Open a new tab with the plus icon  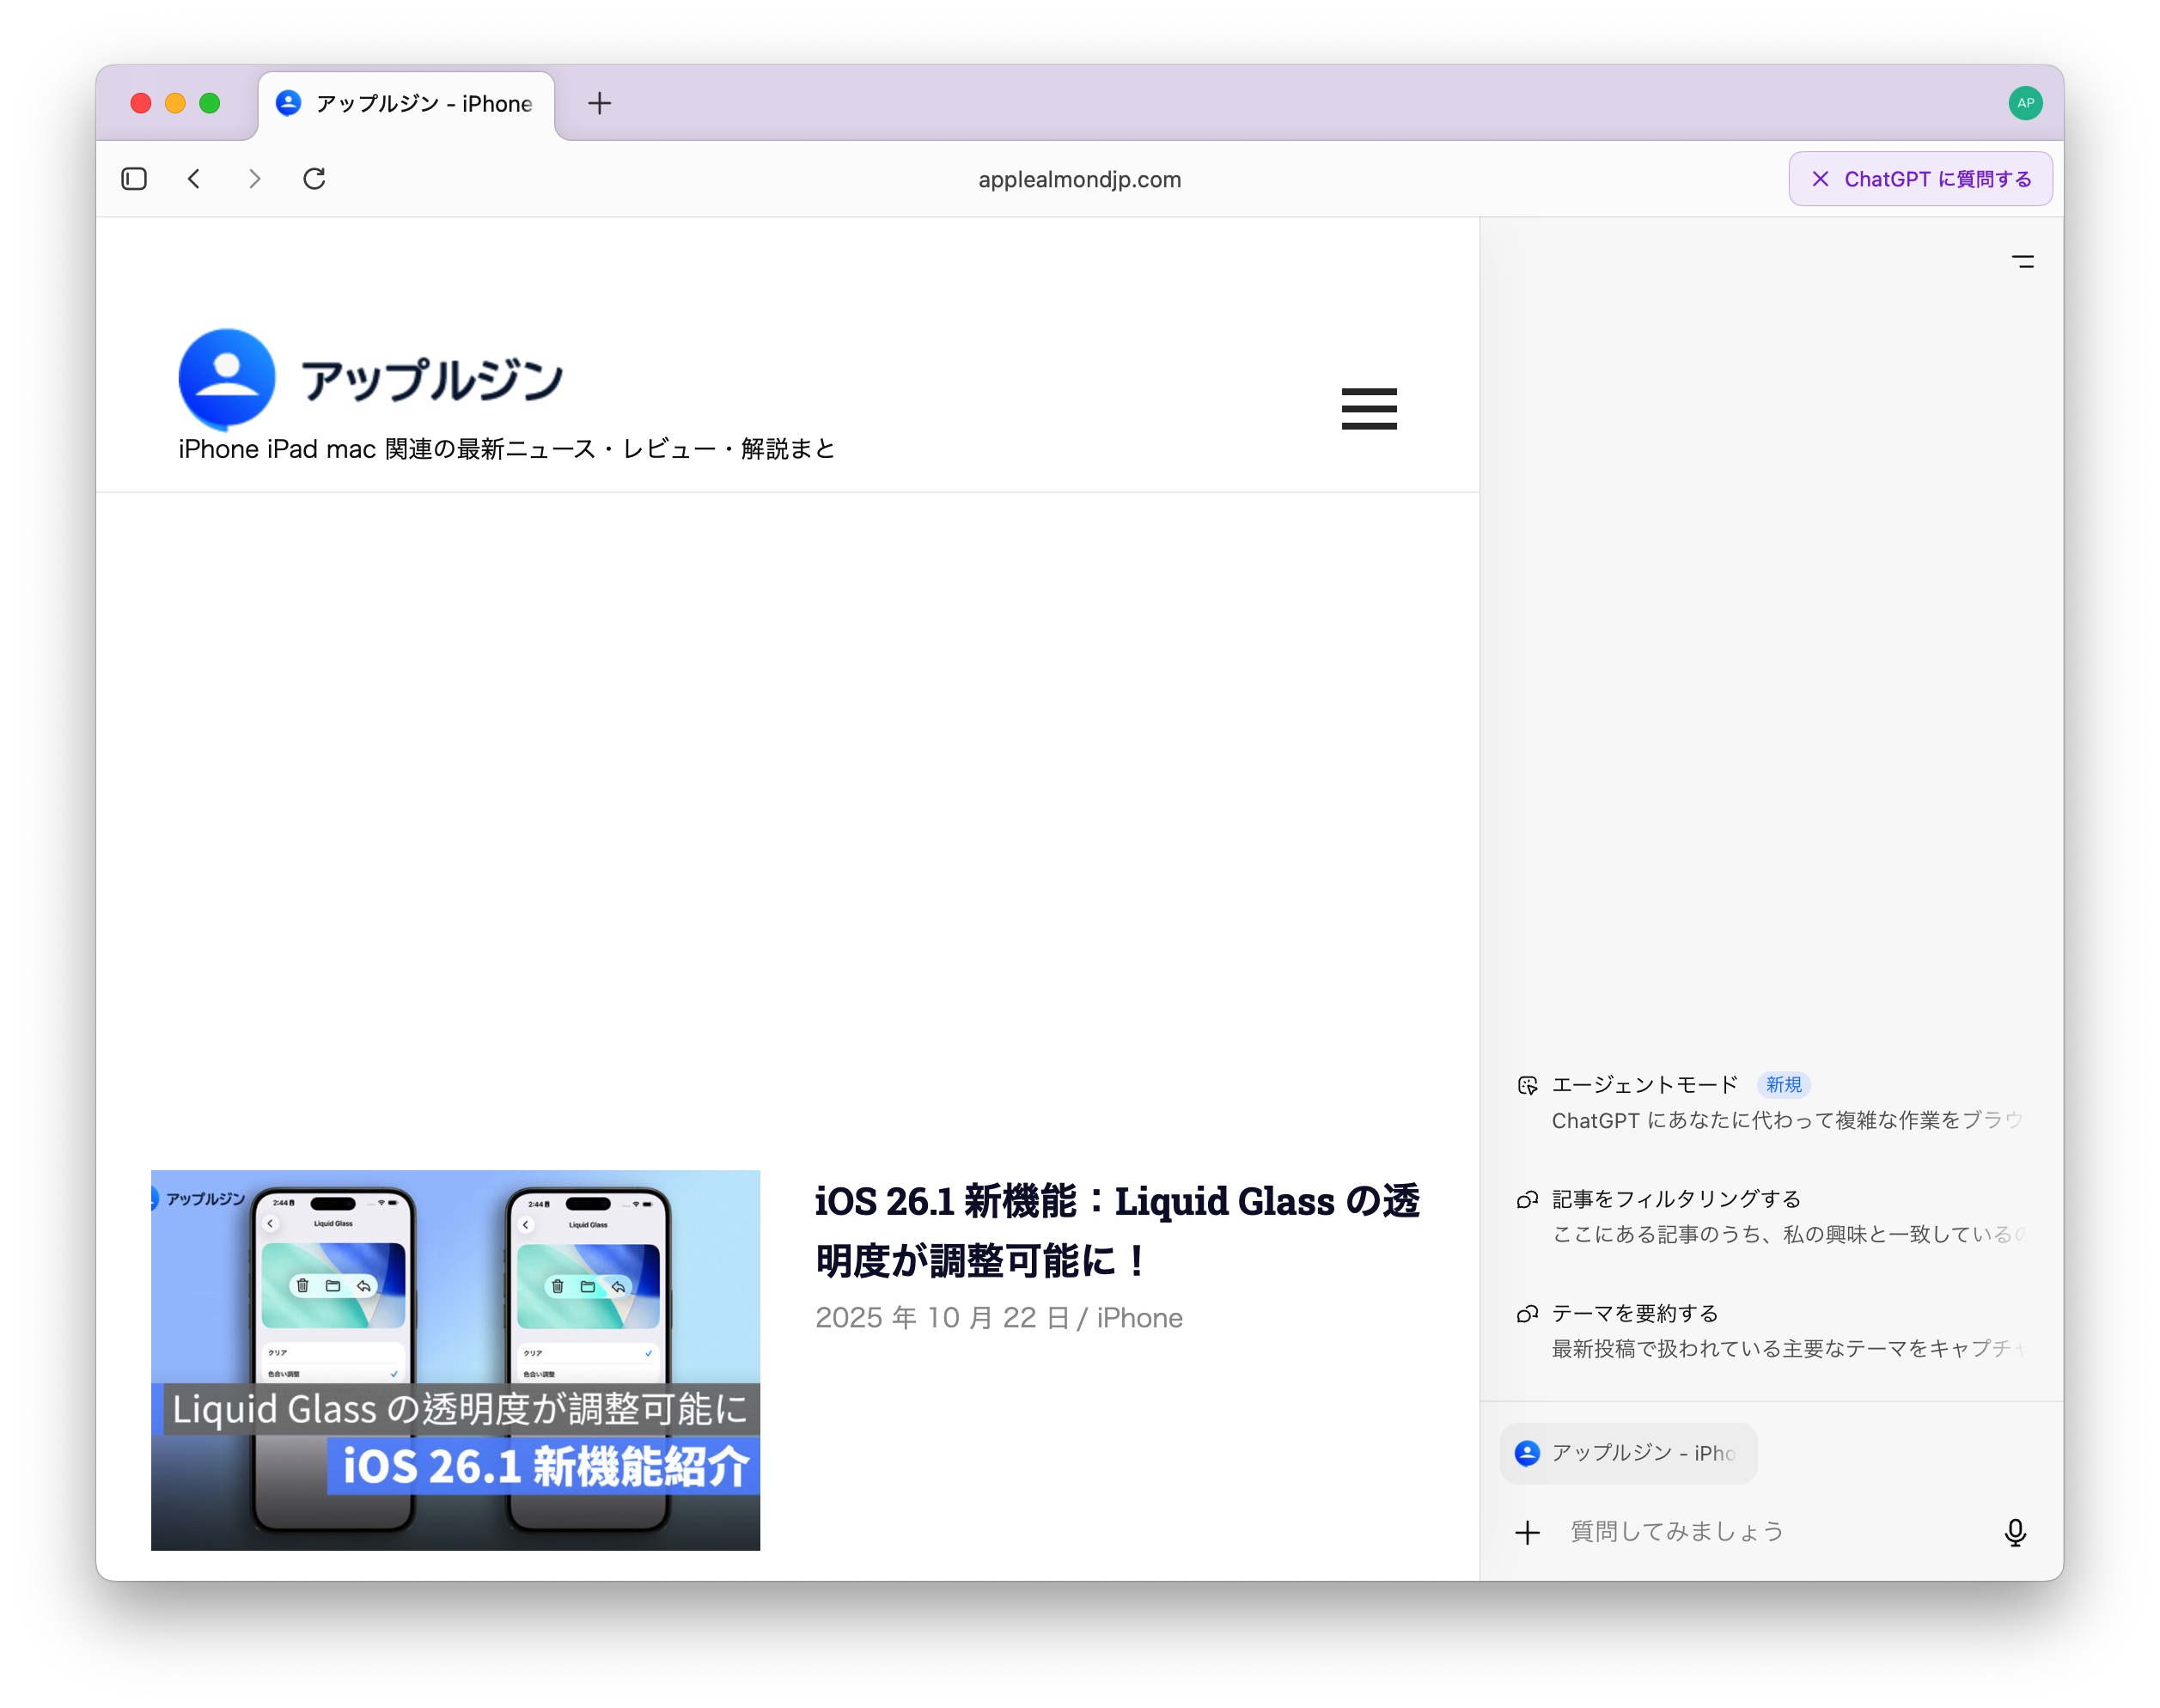coord(599,103)
